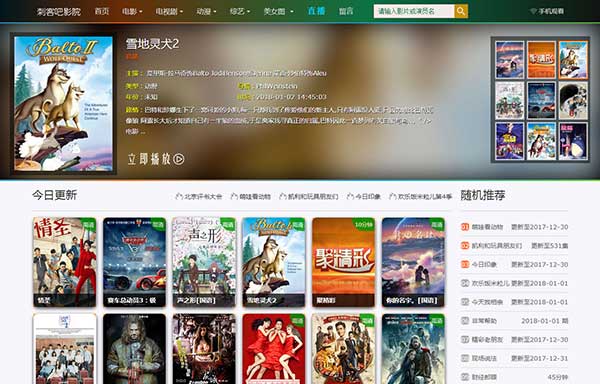Image resolution: width=600 pixels, height=384 pixels.
Task: Focus the movie search input field
Action: click(414, 11)
